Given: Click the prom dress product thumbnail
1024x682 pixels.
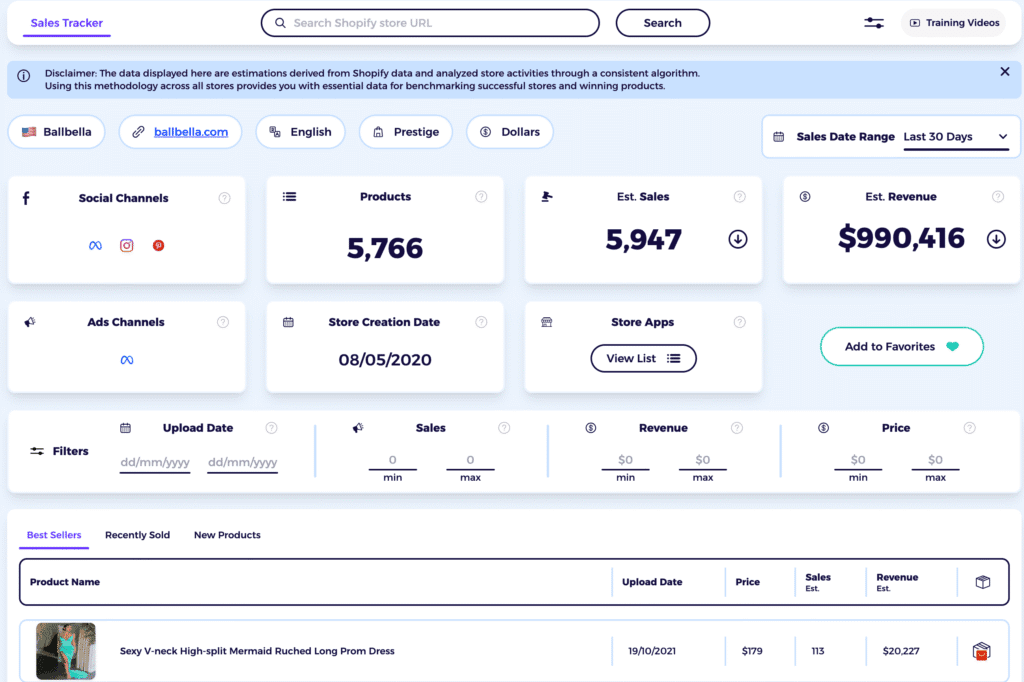Looking at the screenshot, I should (65, 650).
